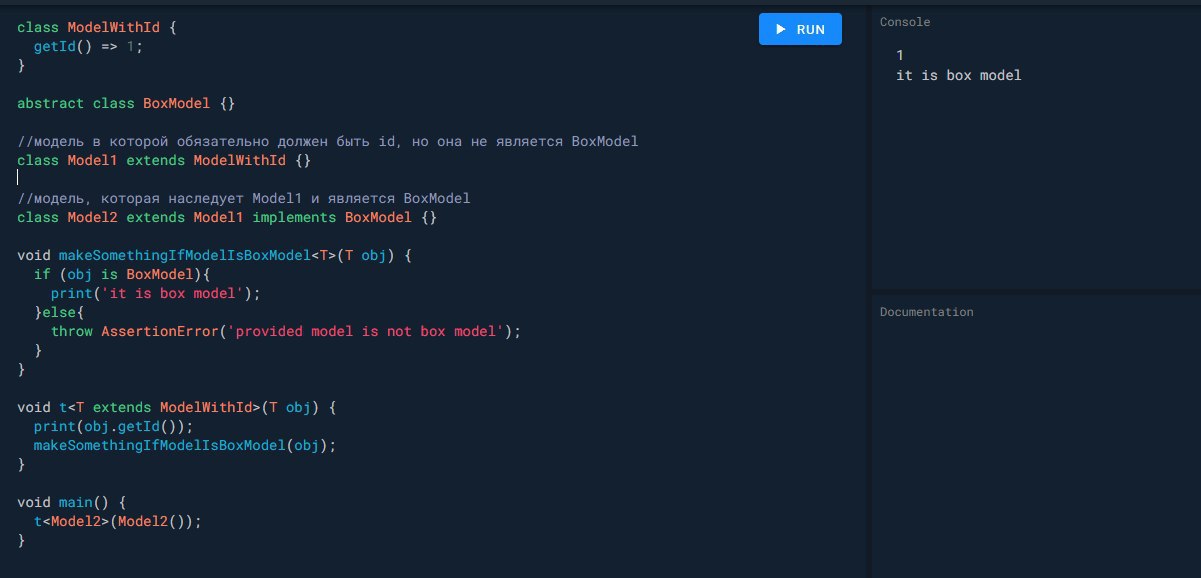The width and height of the screenshot is (1201, 578).
Task: Click console output 'it is box model'
Action: [959, 75]
